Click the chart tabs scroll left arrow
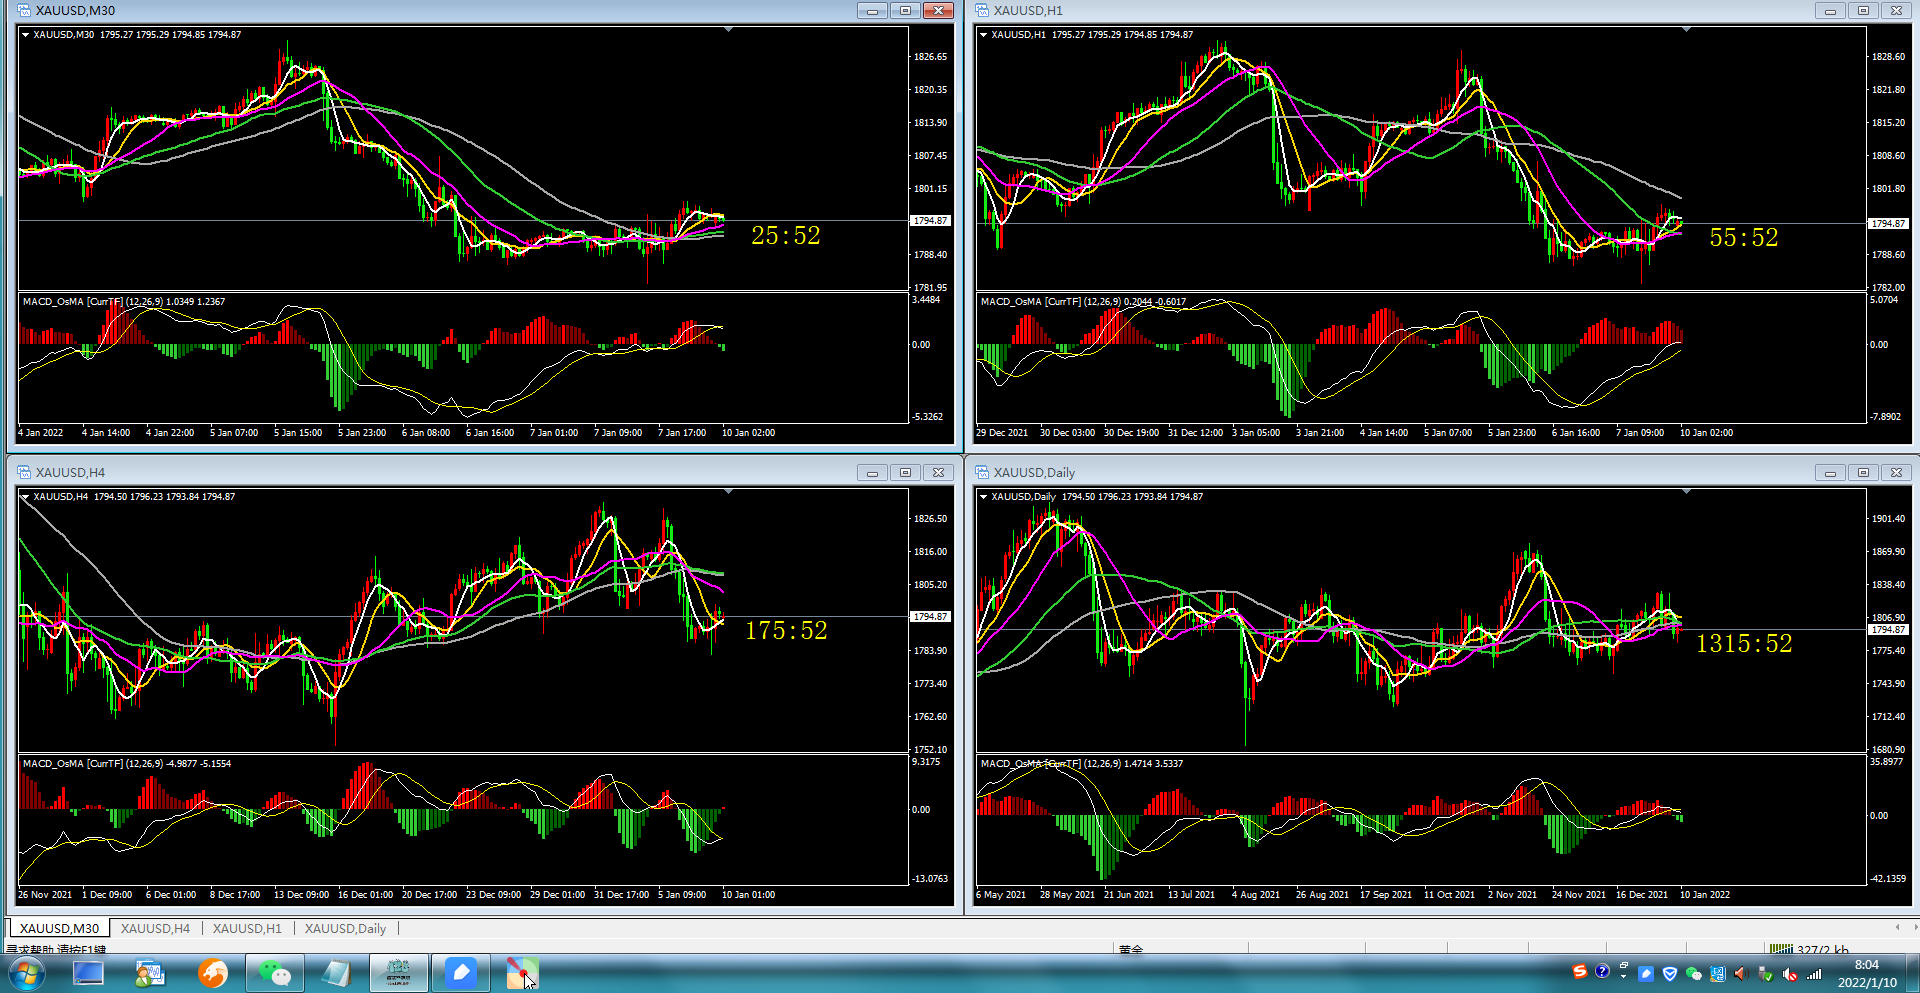1920x993 pixels. click(x=1897, y=927)
